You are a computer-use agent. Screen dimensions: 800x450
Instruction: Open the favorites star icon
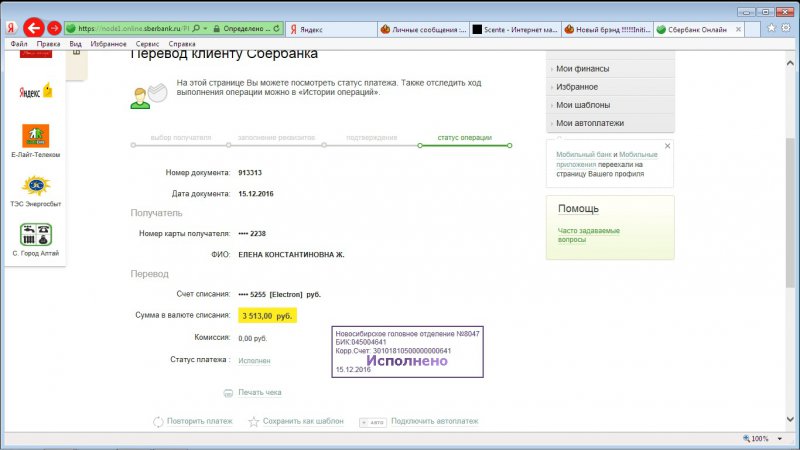(771, 28)
